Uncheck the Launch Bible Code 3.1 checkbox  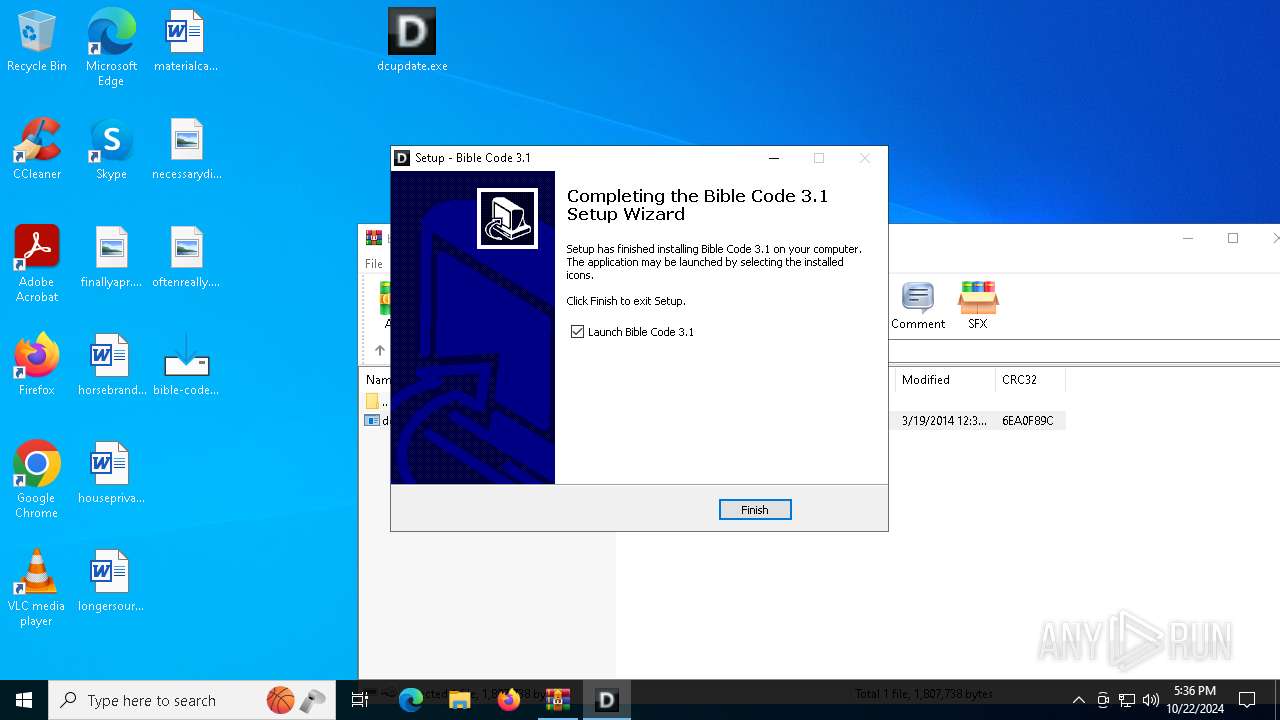point(577,332)
